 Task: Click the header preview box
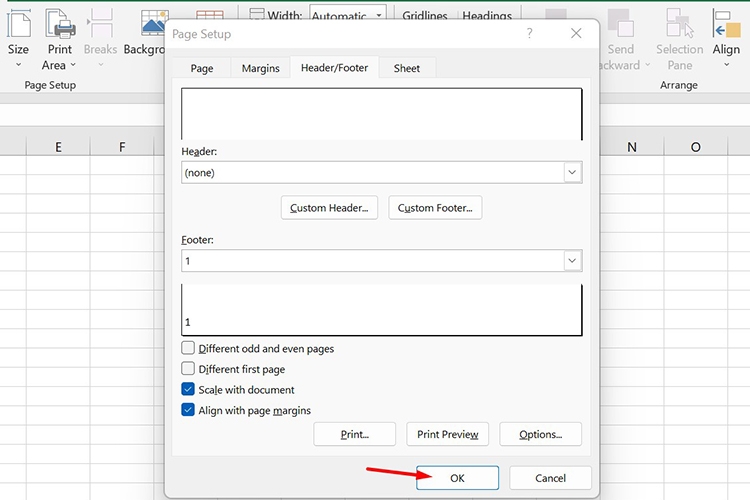[381, 114]
